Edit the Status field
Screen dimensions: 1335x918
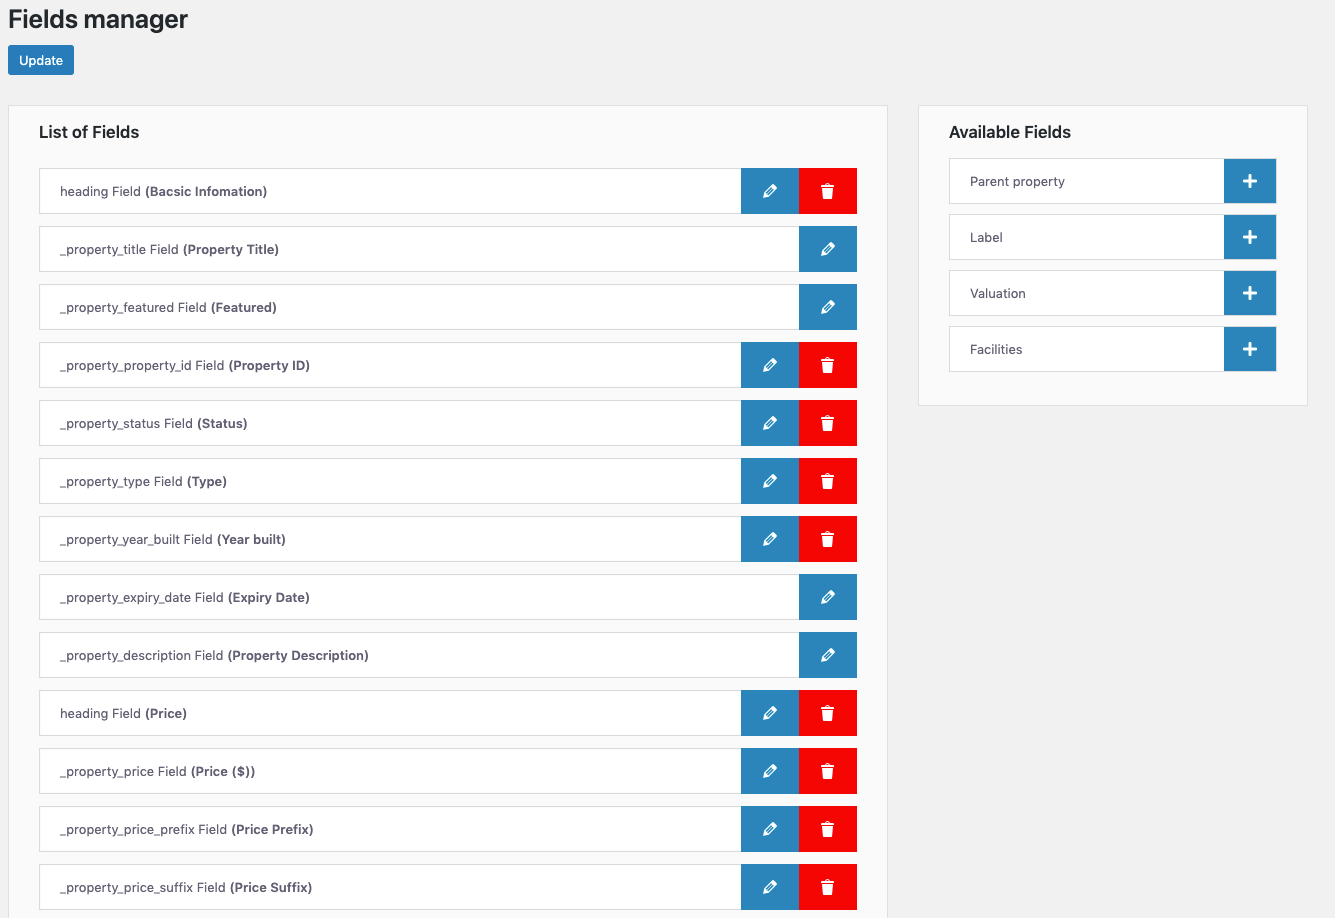click(x=769, y=423)
